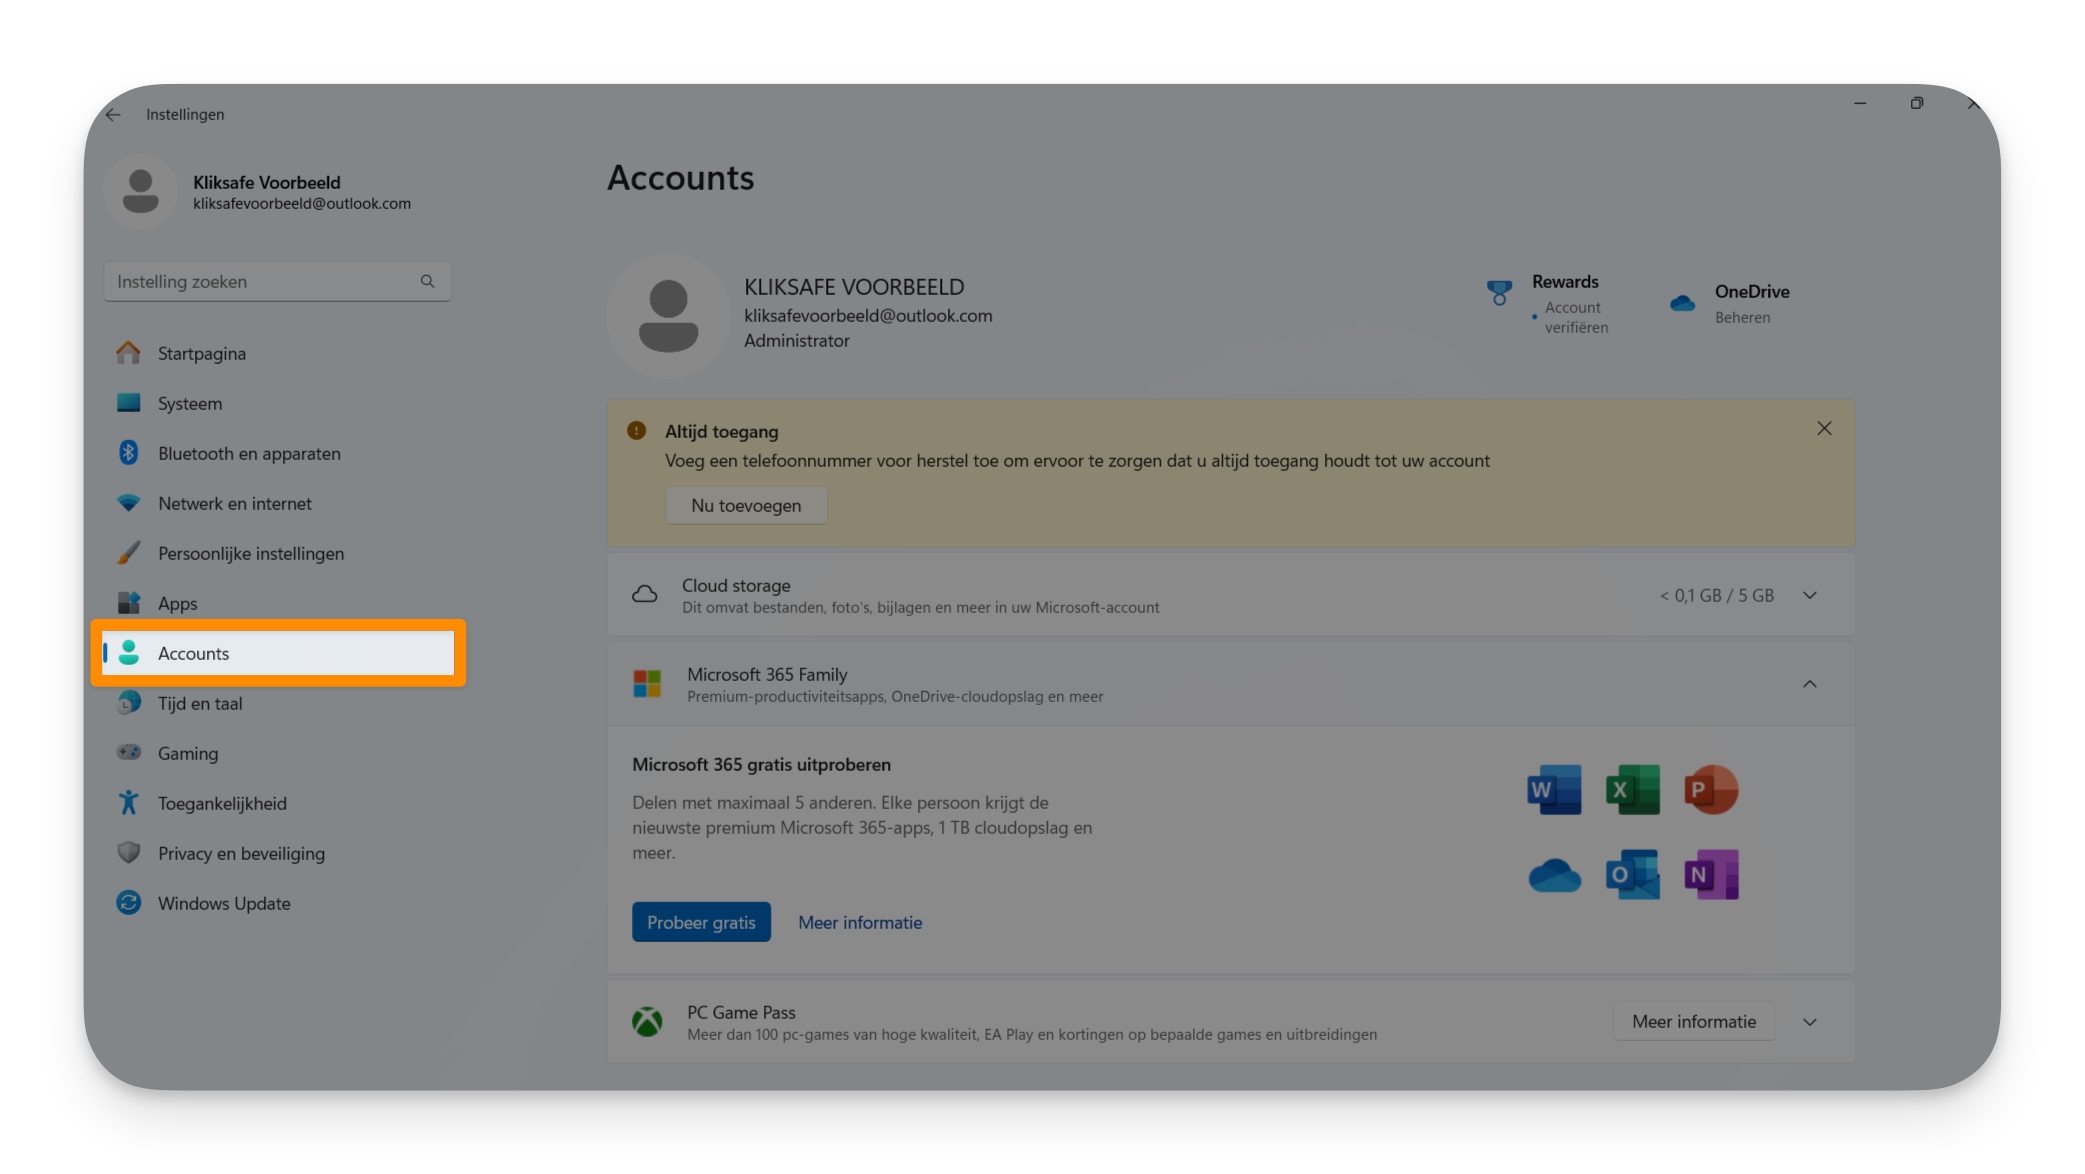
Task: Click the yellow warning icon beside Altijd toegang
Action: (x=636, y=431)
